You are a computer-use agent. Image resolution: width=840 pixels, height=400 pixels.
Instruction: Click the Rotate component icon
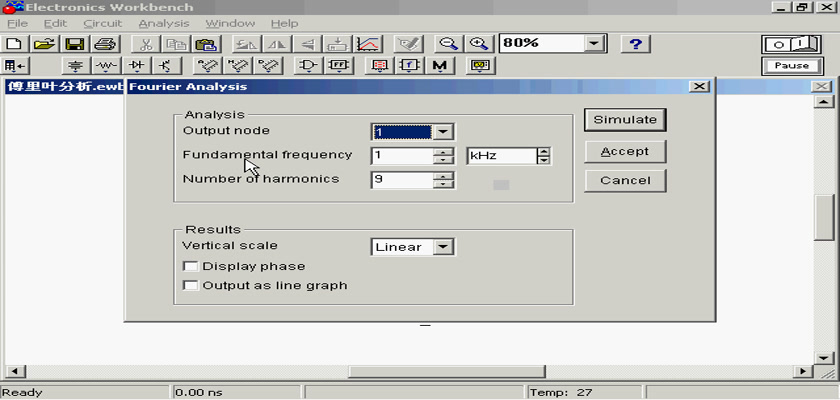245,44
